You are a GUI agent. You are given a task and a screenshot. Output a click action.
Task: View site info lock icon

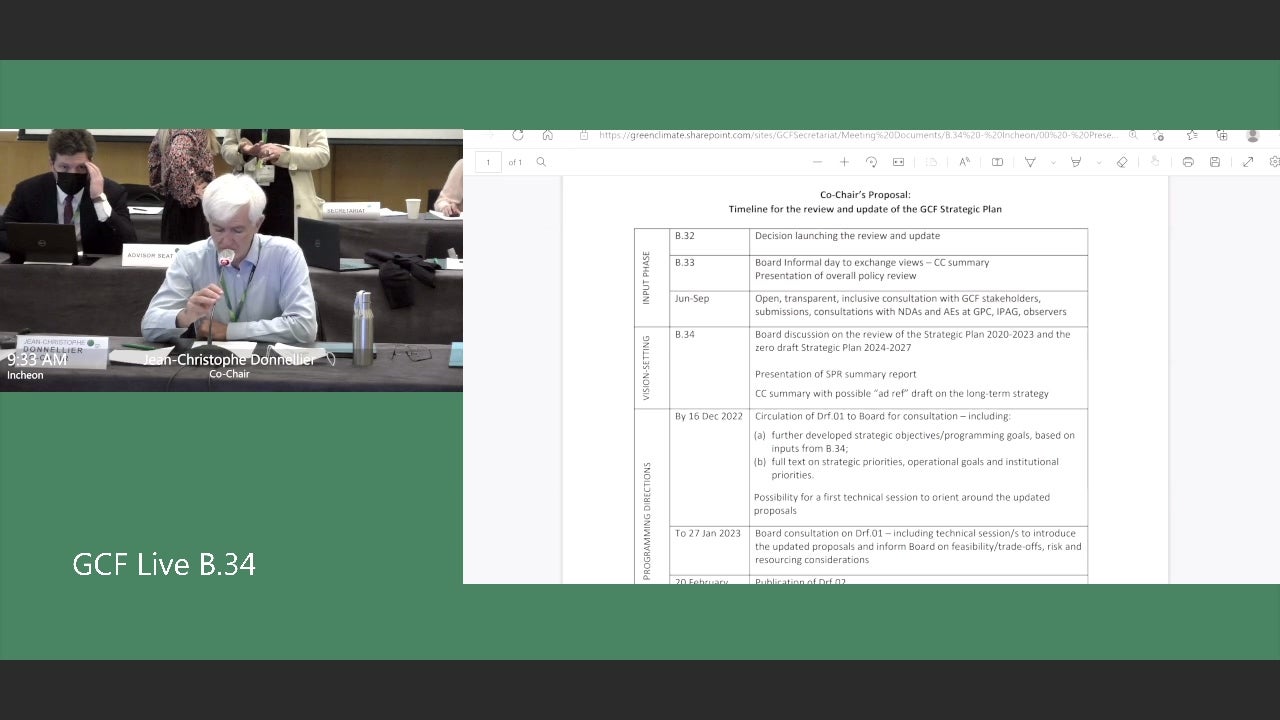pos(584,135)
